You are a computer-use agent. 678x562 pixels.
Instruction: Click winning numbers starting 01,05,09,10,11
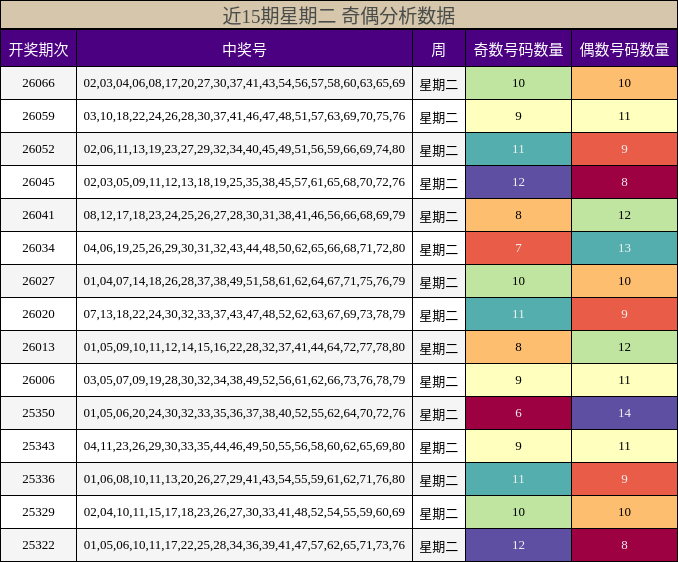coord(244,347)
